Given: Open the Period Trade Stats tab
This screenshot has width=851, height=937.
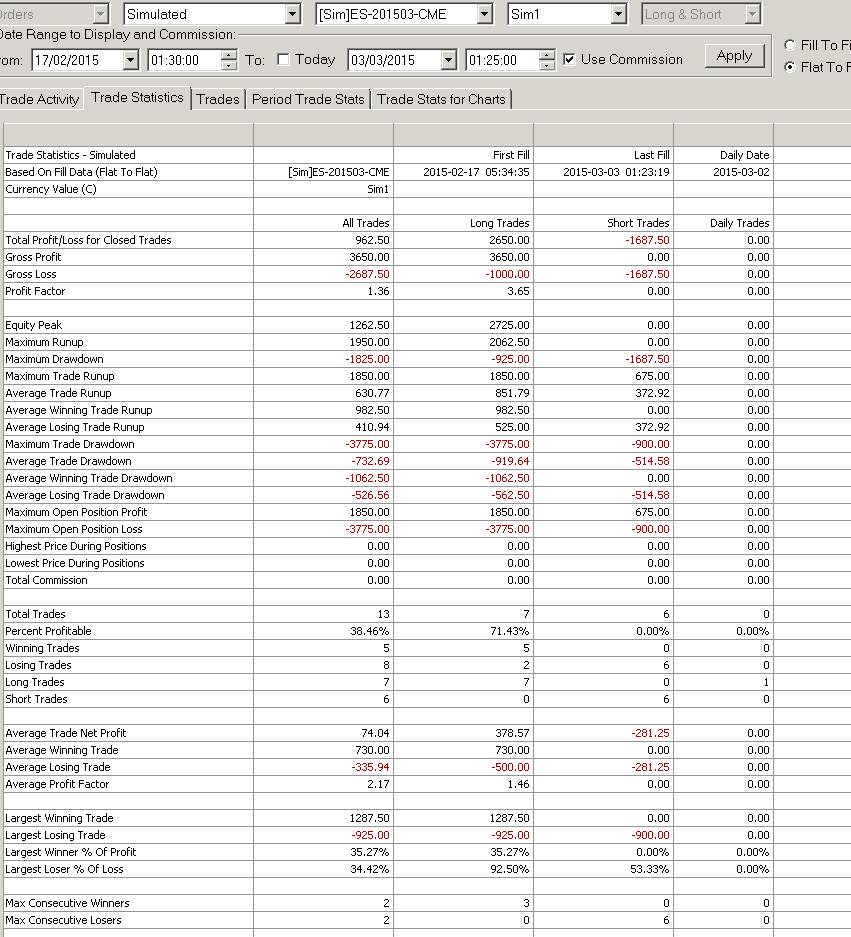Looking at the screenshot, I should (308, 99).
